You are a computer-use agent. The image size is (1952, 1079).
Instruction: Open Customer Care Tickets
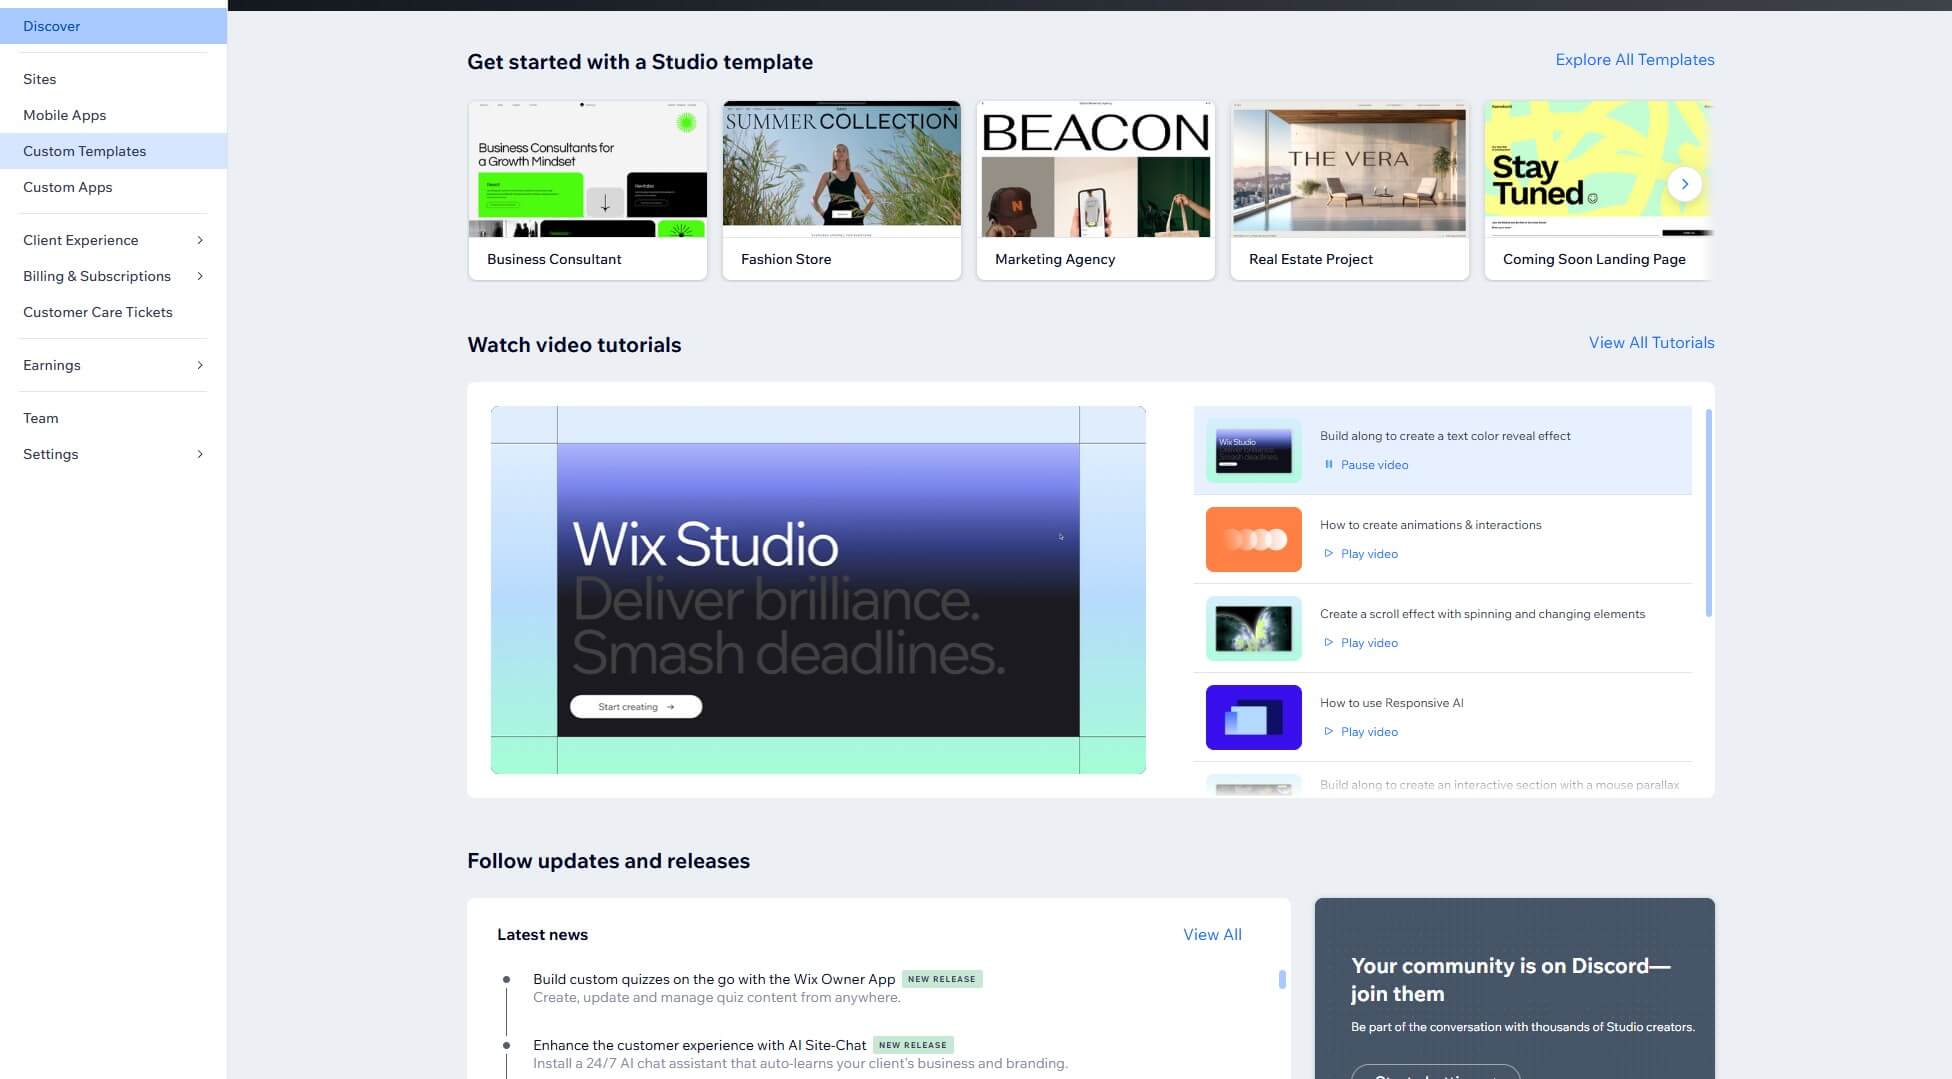[113, 312]
